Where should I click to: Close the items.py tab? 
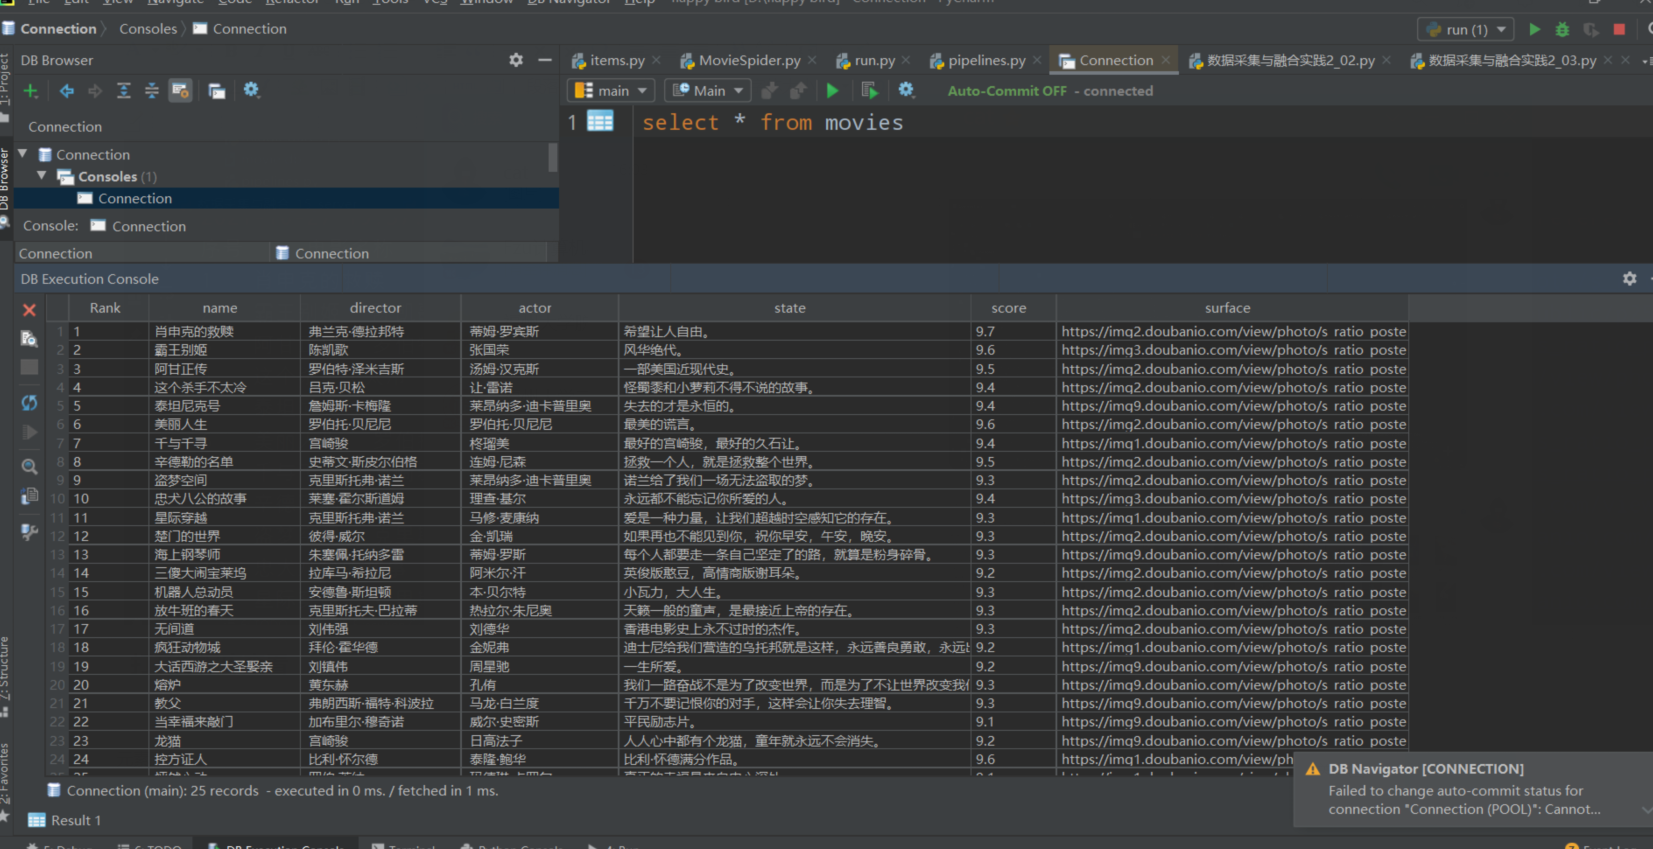[656, 61]
